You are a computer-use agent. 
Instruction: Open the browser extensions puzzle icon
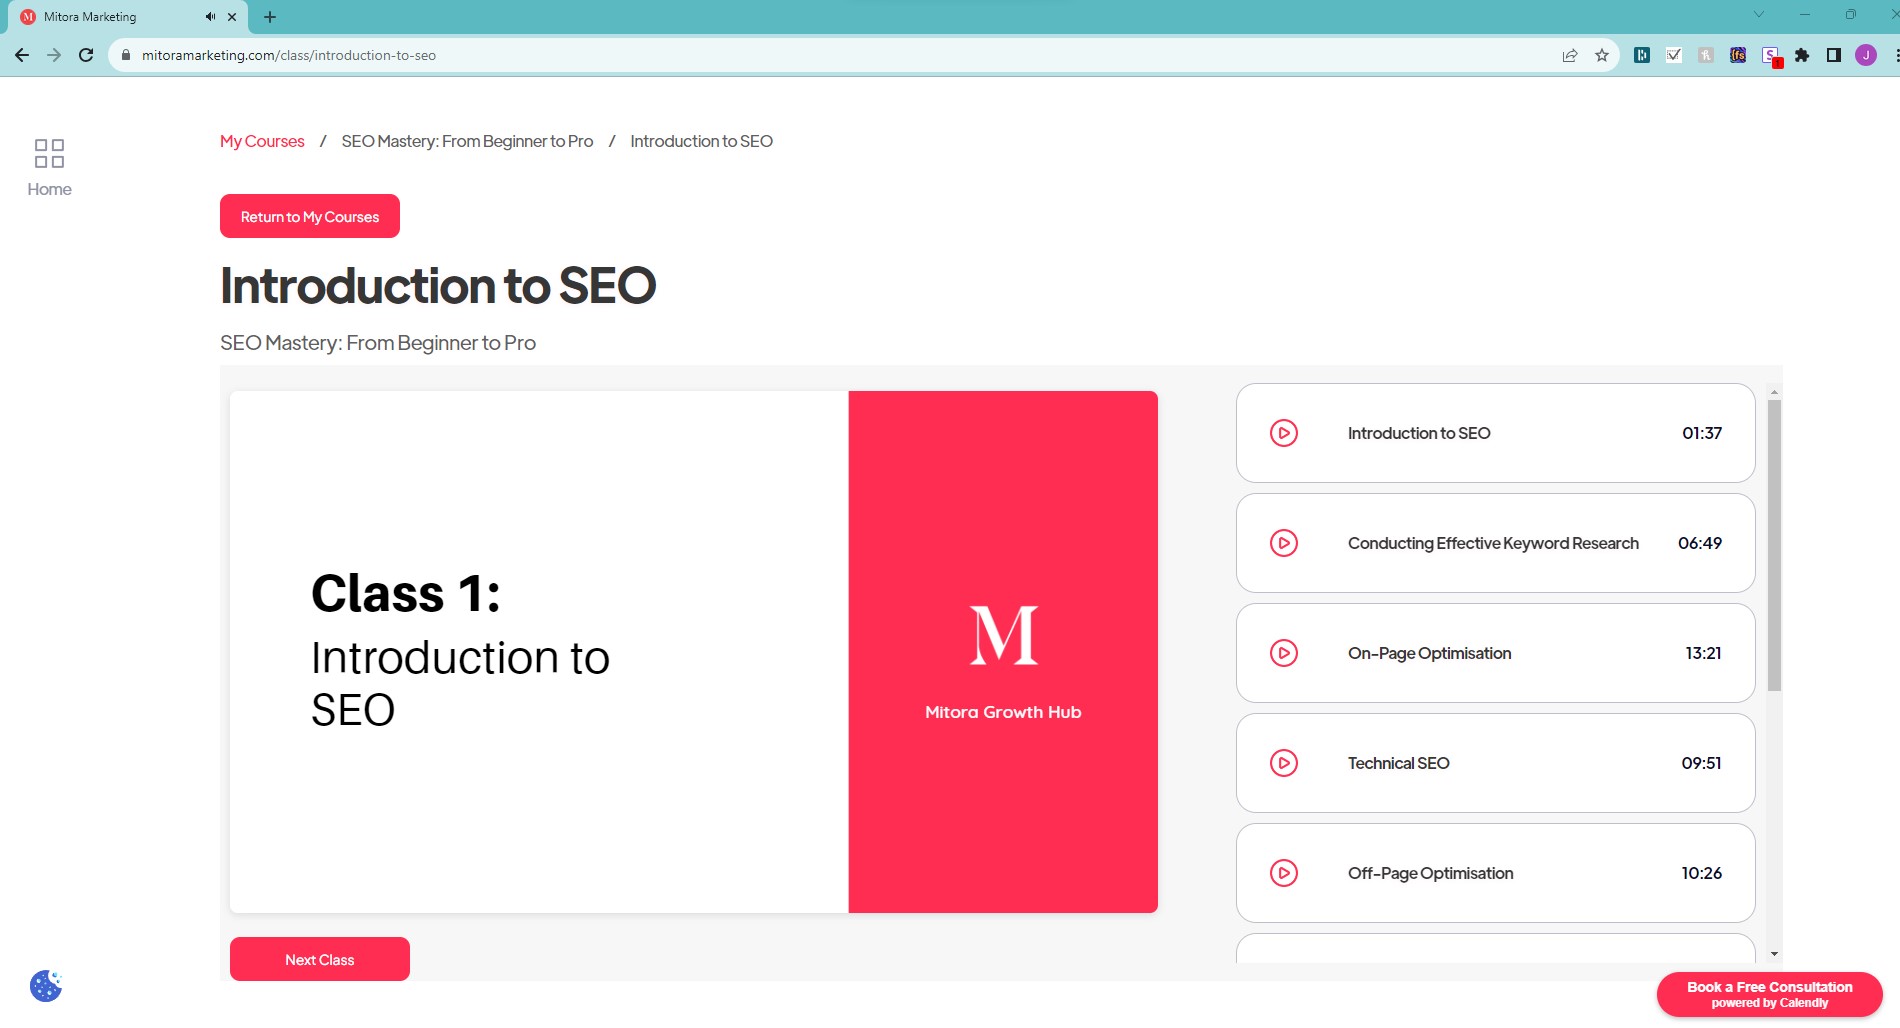(1802, 55)
